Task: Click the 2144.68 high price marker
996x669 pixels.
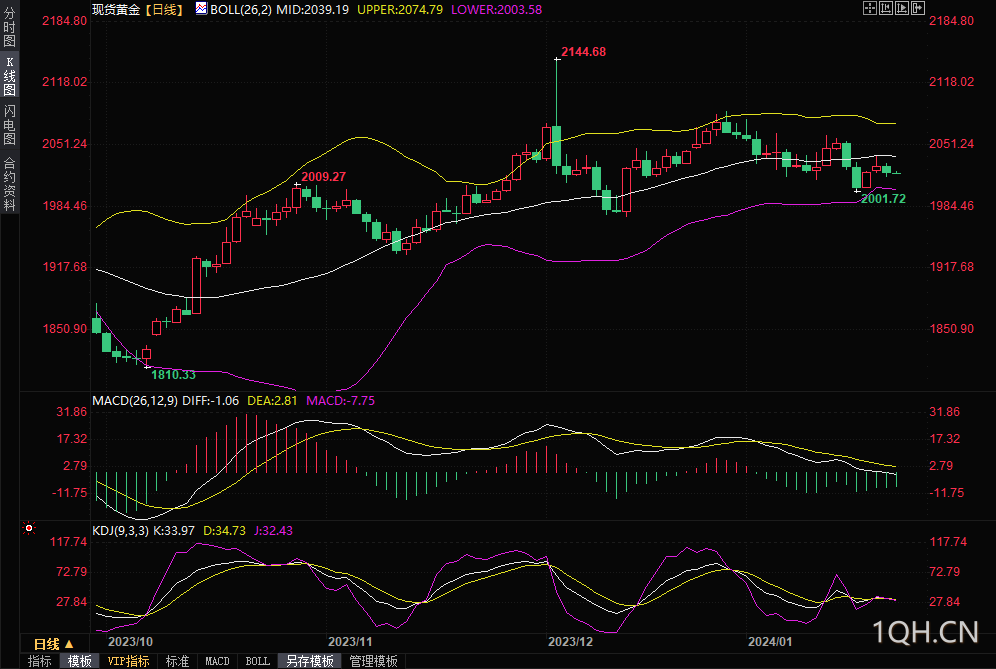Action: pos(583,51)
